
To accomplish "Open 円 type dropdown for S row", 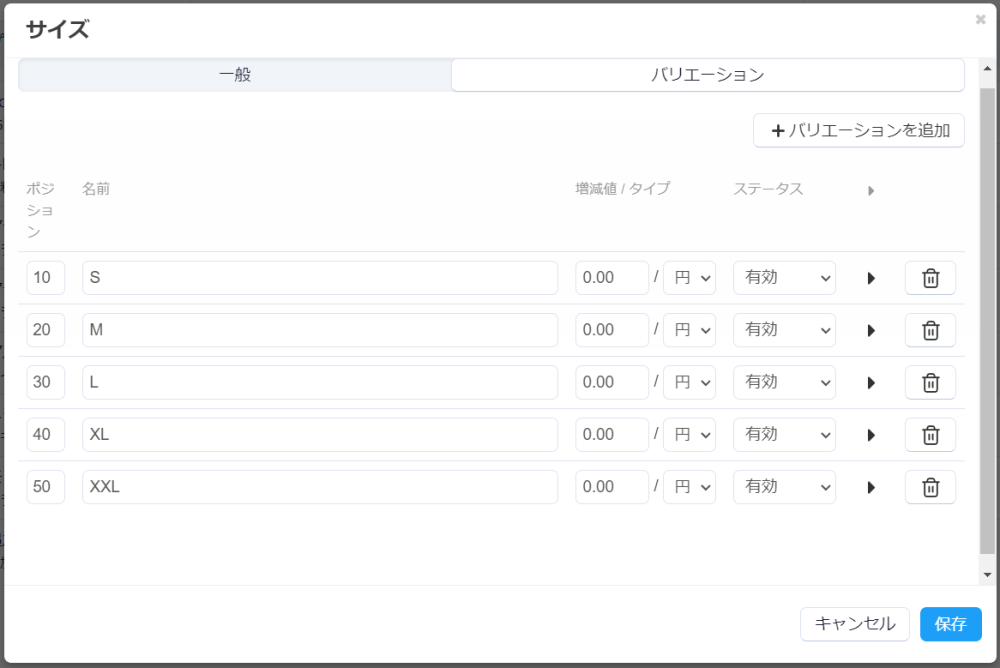I will pyautogui.click(x=689, y=278).
